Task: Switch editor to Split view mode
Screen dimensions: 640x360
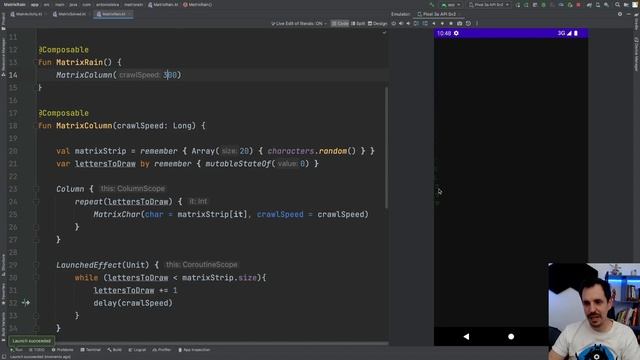Action: (x=358, y=23)
